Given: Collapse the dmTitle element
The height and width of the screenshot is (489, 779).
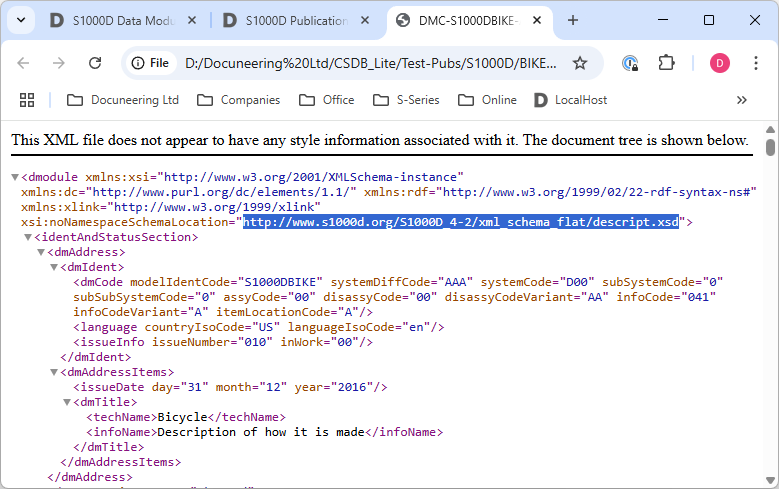Looking at the screenshot, I should (x=67, y=402).
